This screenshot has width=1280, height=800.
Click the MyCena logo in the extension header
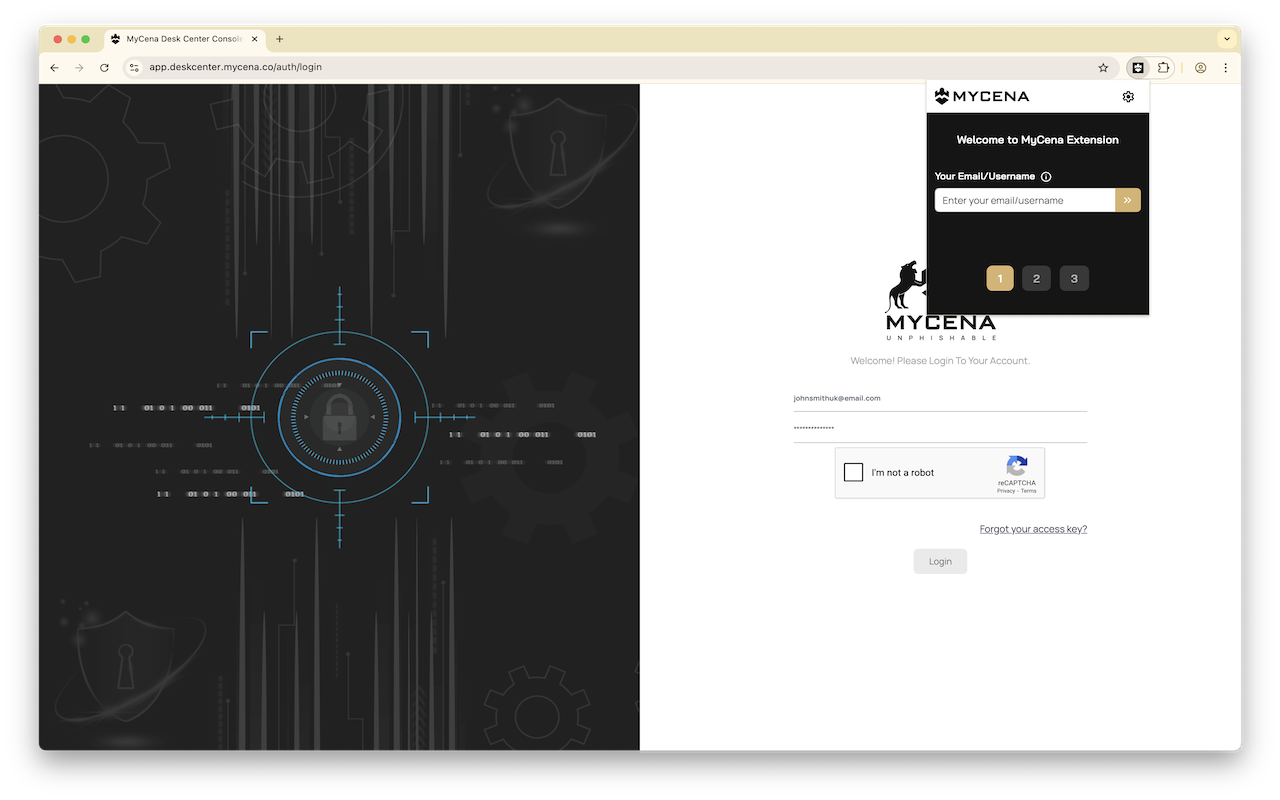[981, 97]
